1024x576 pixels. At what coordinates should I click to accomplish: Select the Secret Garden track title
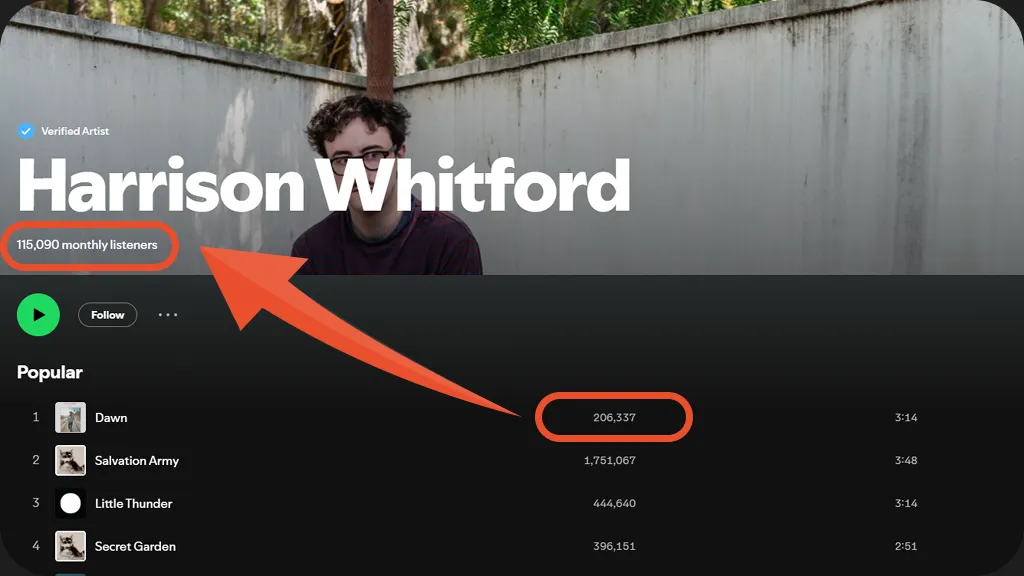click(x=135, y=547)
